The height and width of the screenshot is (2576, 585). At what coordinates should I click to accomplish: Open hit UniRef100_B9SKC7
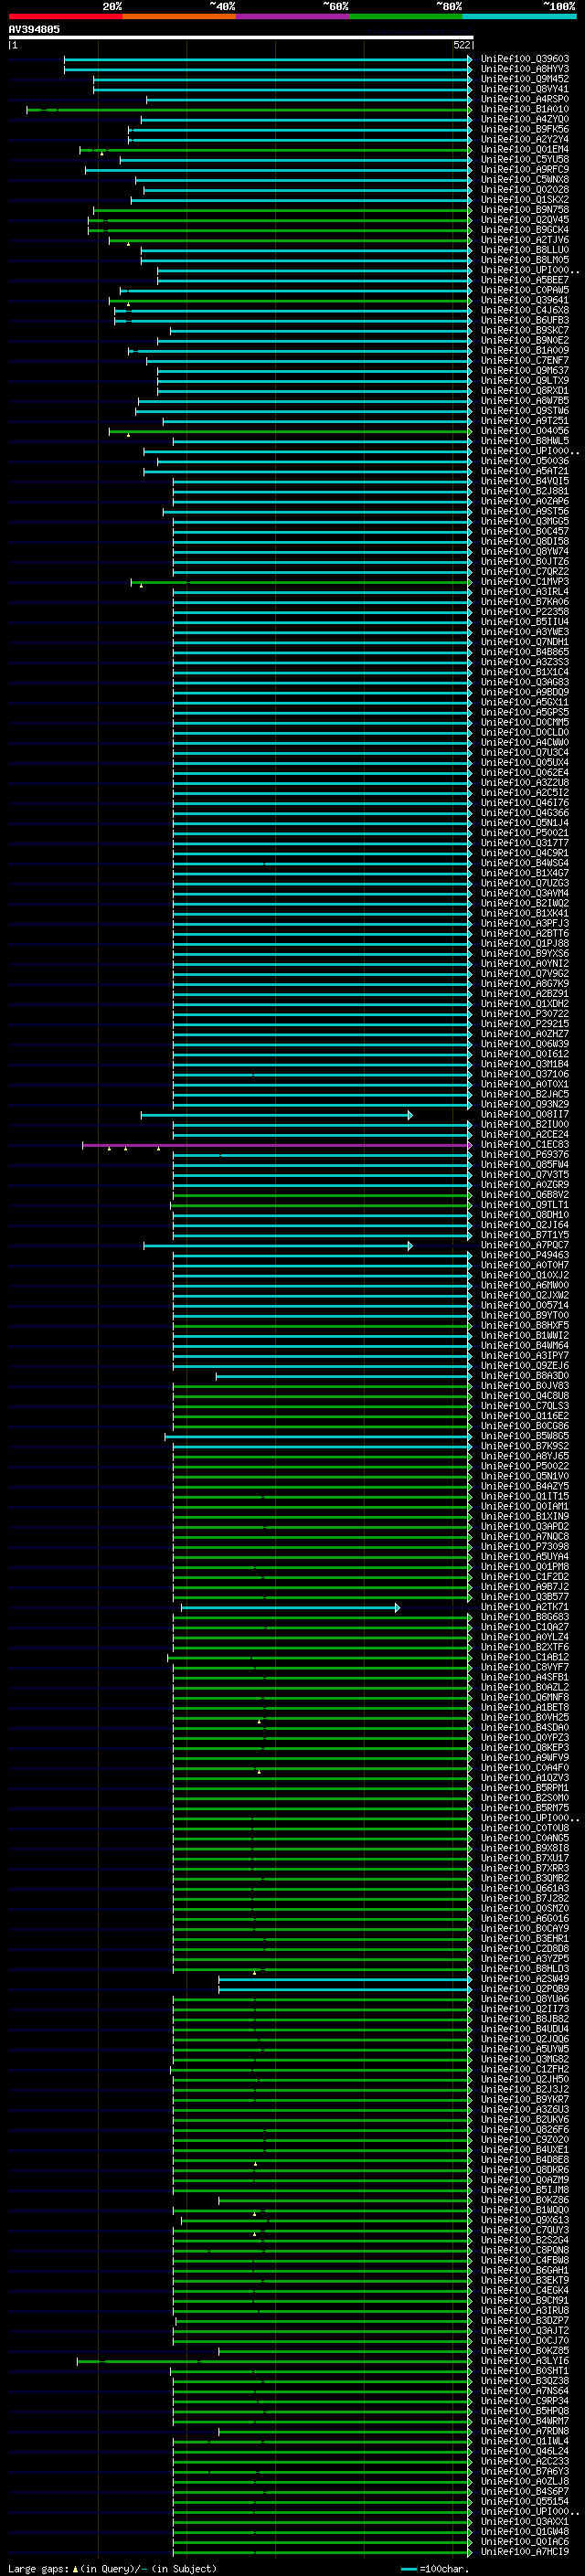pos(524,330)
